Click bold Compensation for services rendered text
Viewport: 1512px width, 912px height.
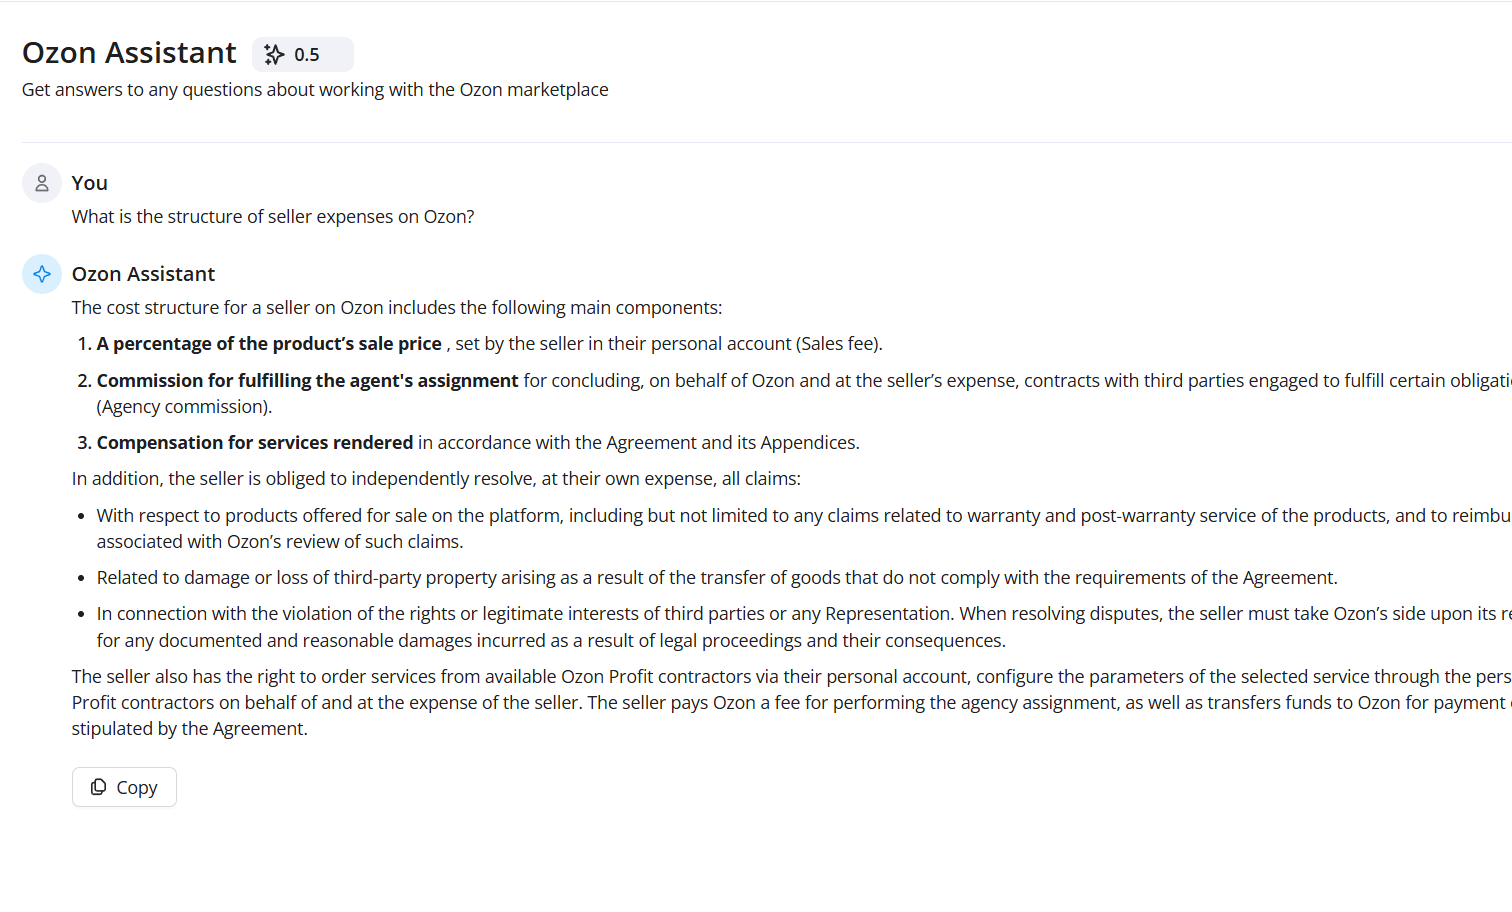click(255, 442)
